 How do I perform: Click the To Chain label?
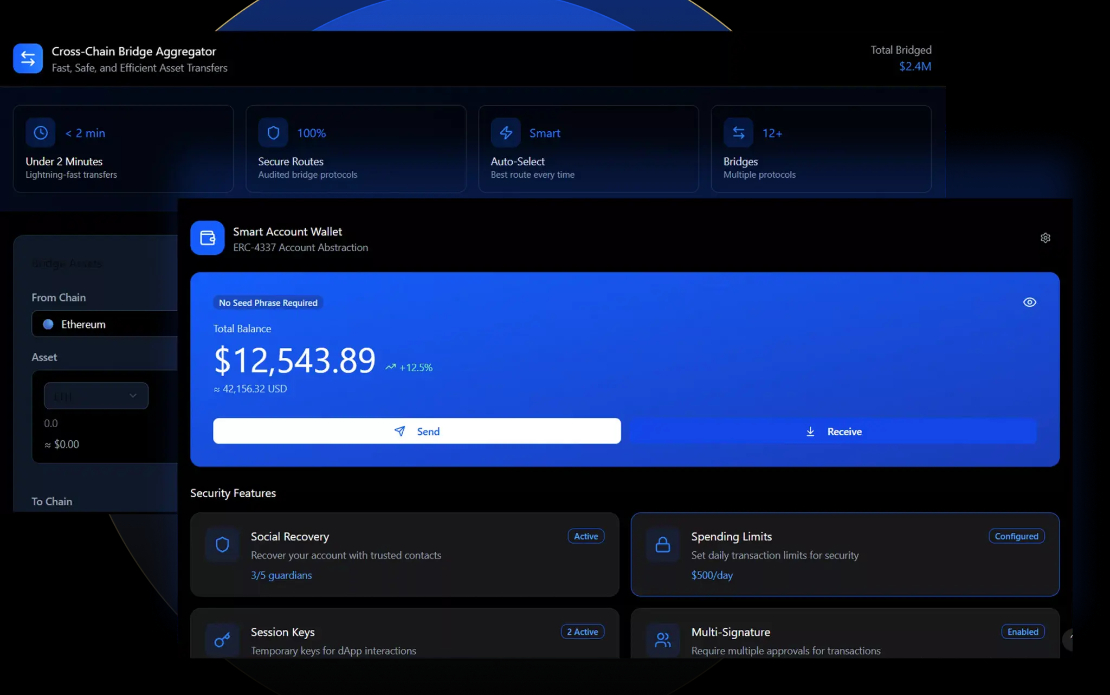point(52,501)
